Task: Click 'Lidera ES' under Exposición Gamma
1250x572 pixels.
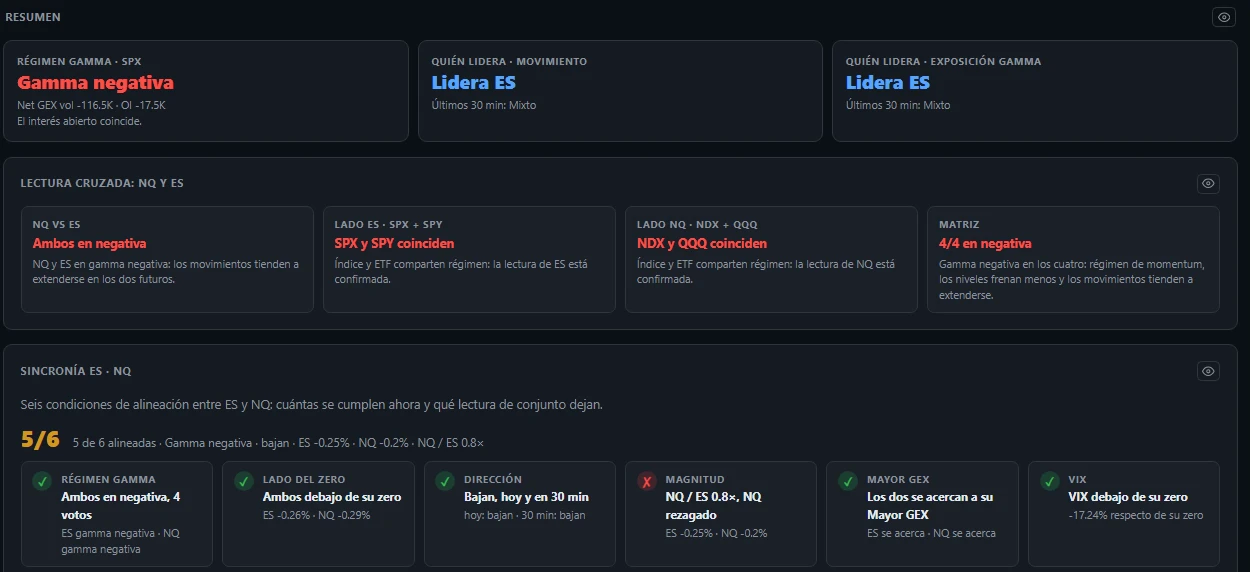Action: pyautogui.click(x=888, y=83)
